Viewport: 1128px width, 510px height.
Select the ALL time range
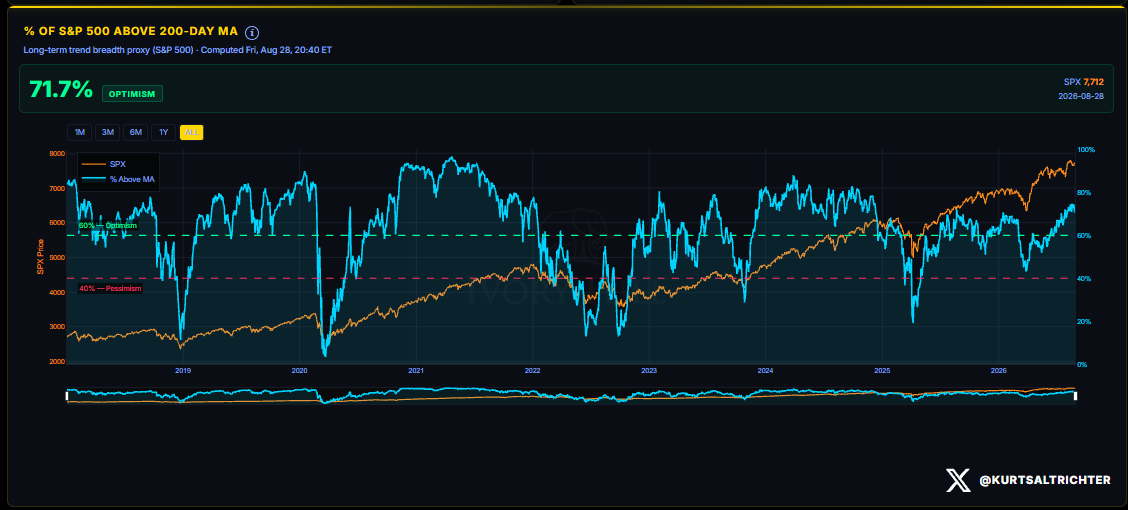click(191, 132)
